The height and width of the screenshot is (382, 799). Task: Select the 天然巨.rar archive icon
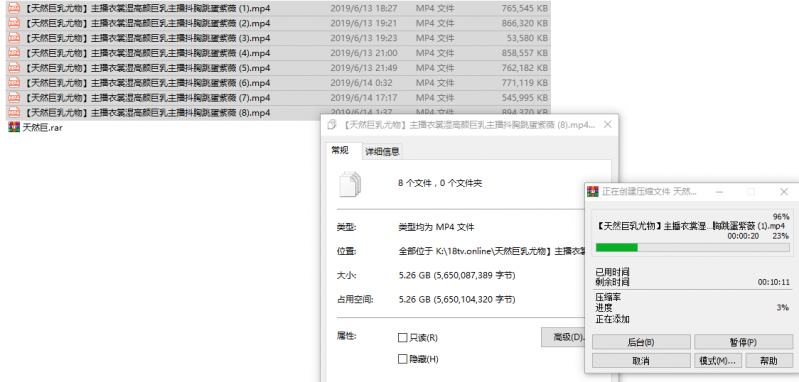coord(14,127)
